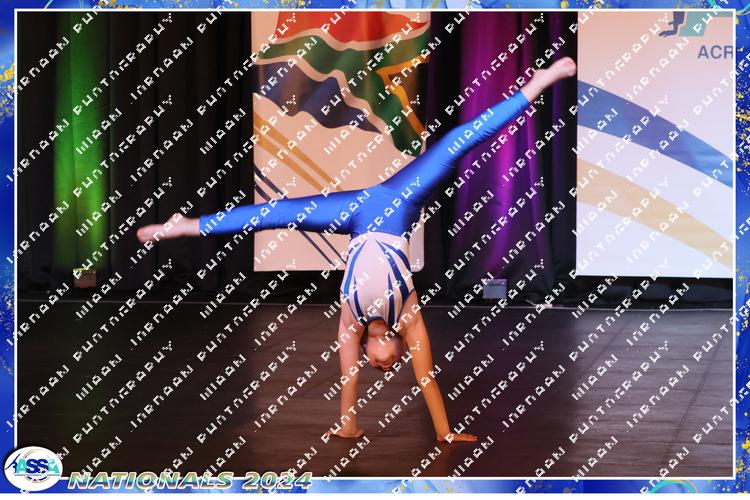Image resolution: width=750 pixels, height=500 pixels.
Task: Click the NATIONALS 2024 caption text
Action: (190, 480)
